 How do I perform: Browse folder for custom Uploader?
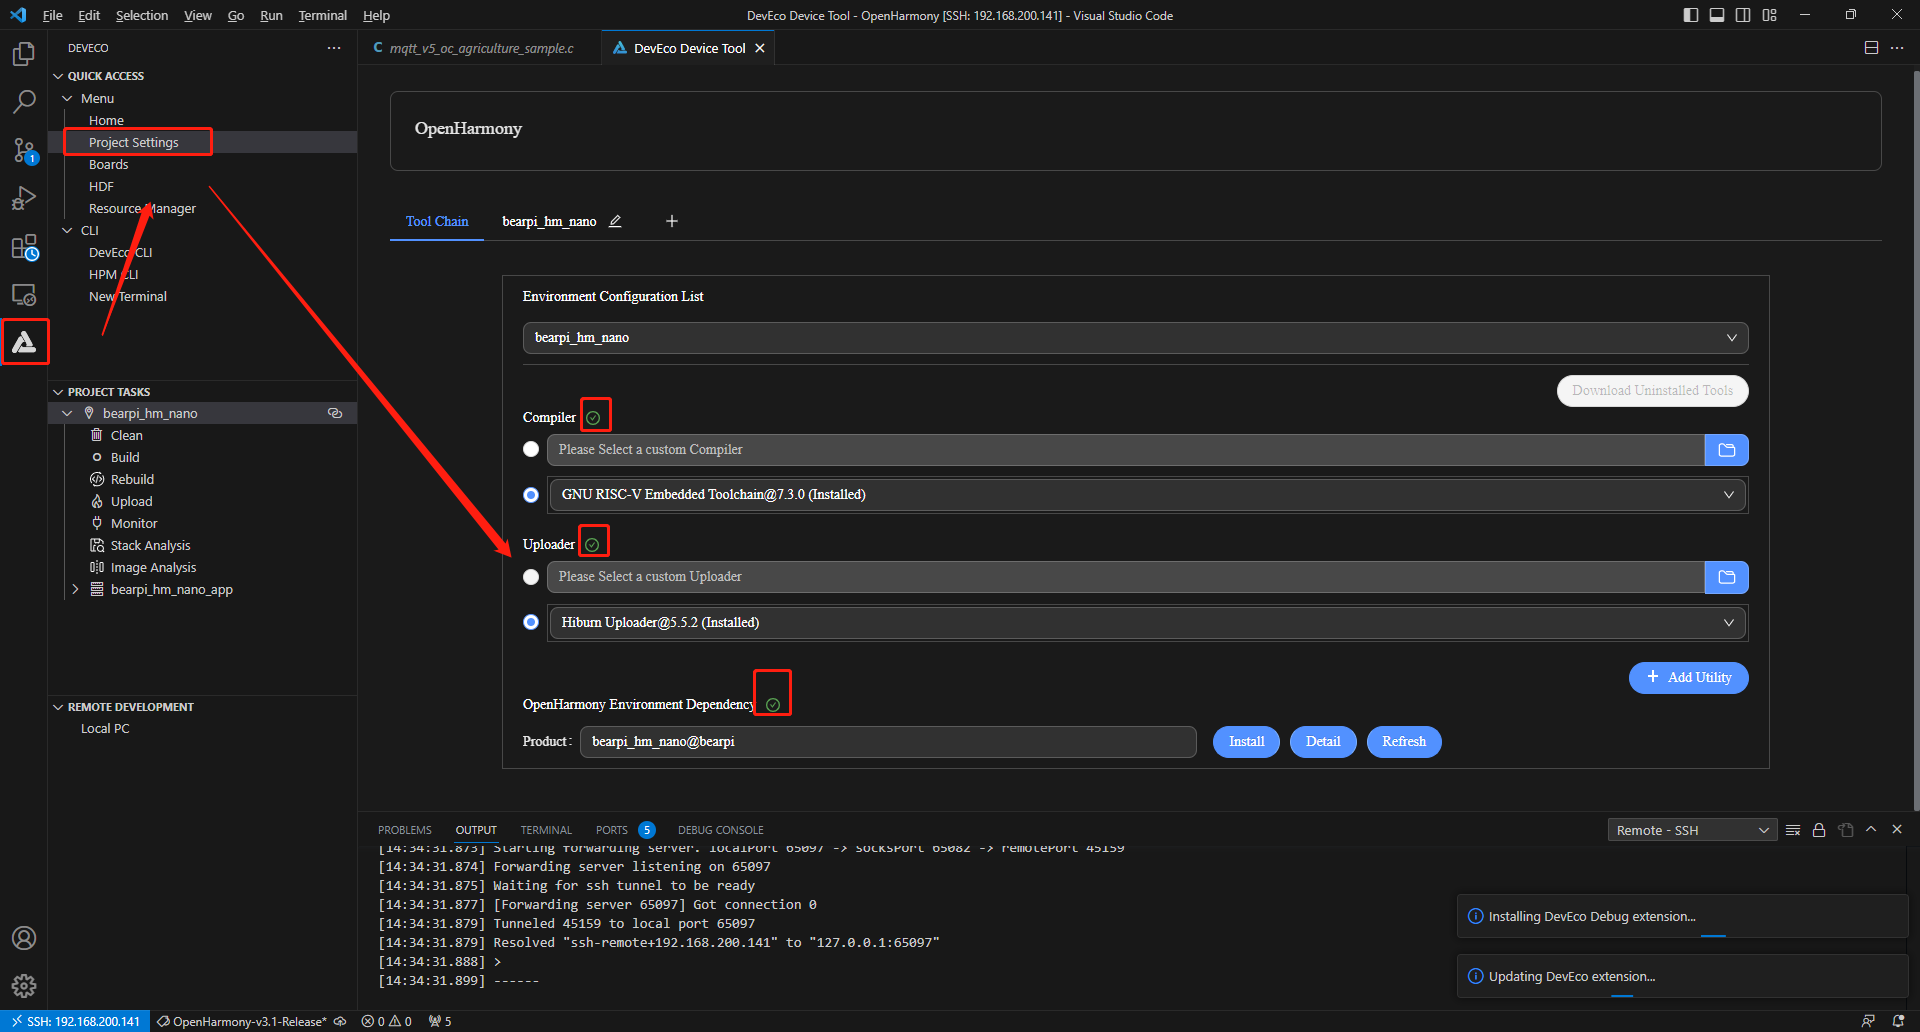[x=1726, y=577]
